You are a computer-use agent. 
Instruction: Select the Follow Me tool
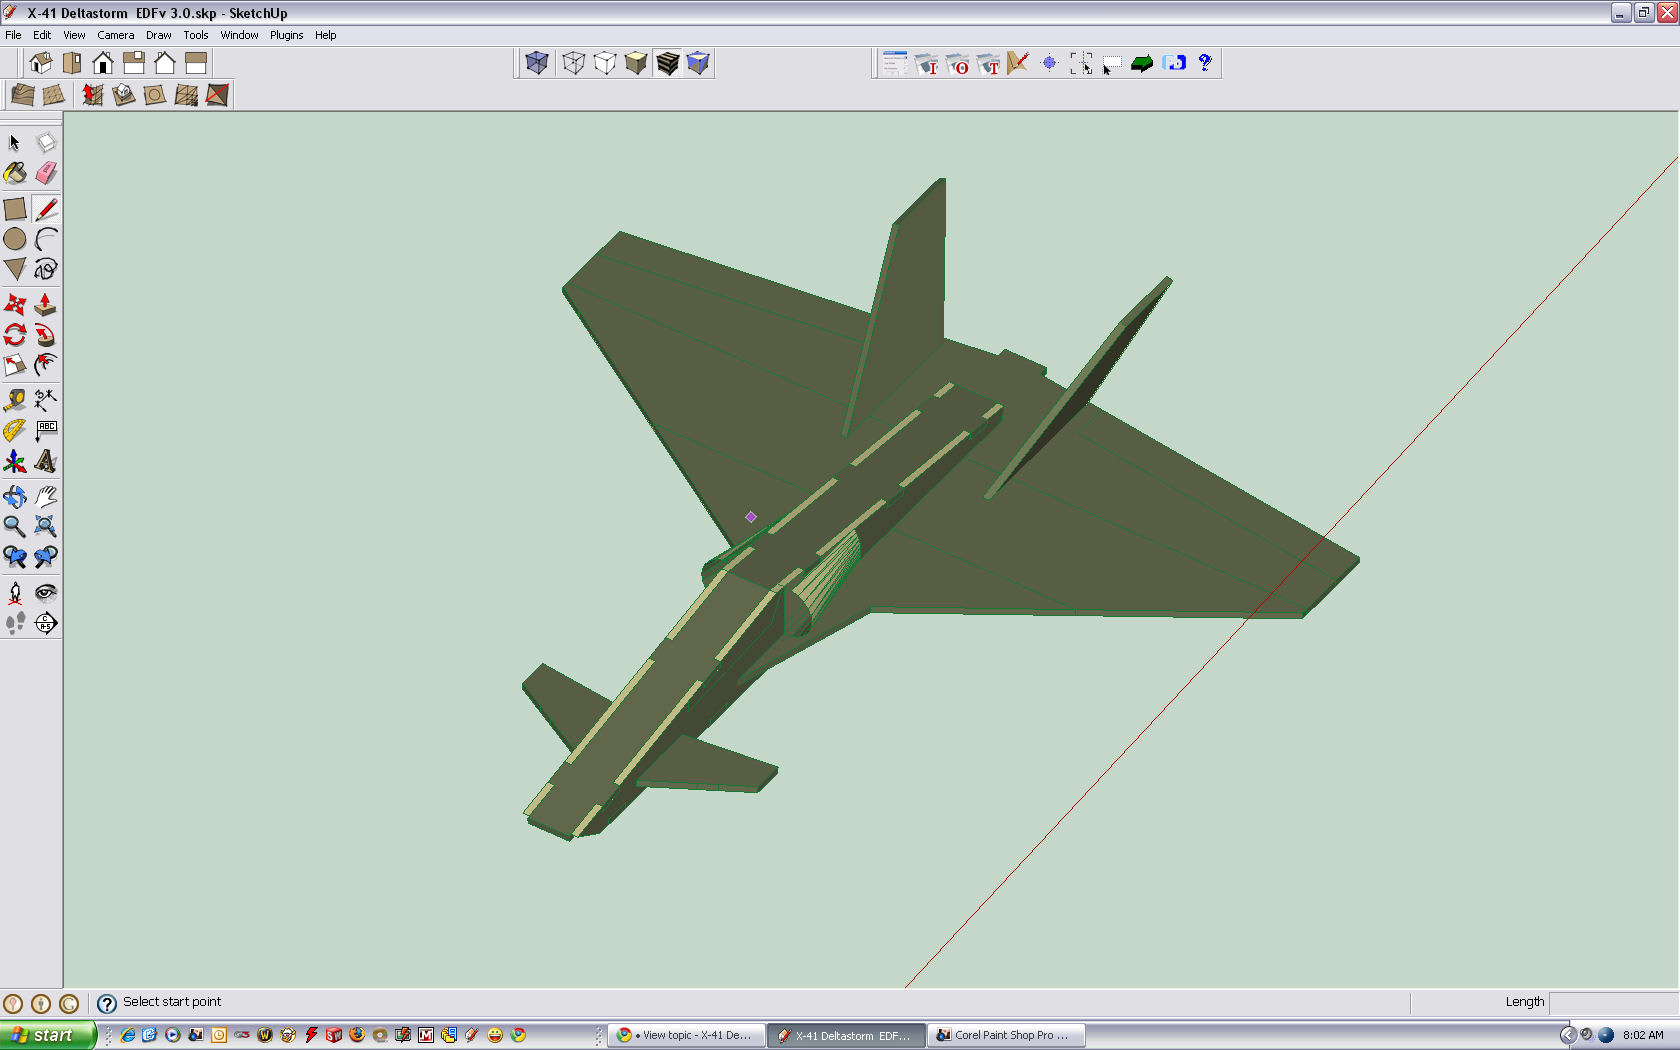[x=46, y=335]
